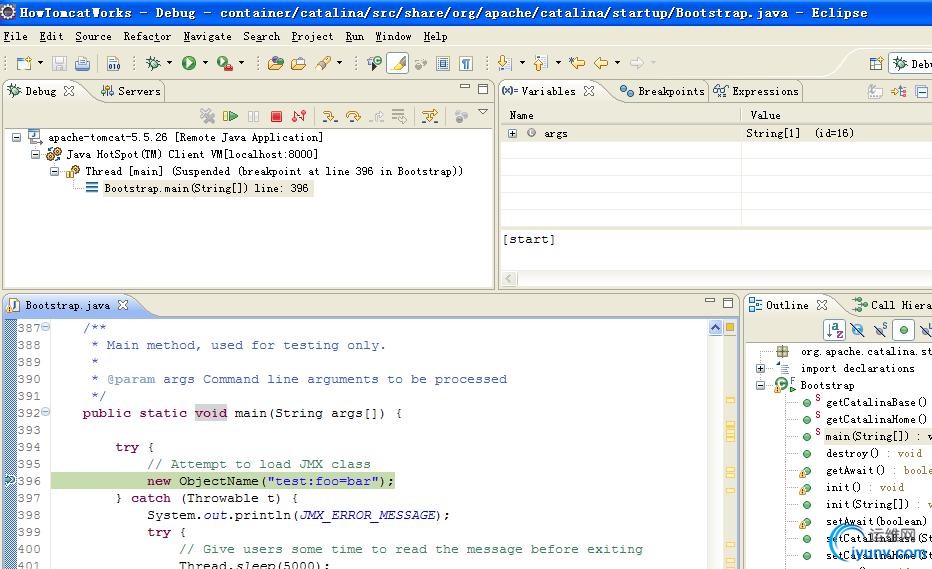Image resolution: width=932 pixels, height=569 pixels.
Task: Step into the current line
Action: point(330,116)
